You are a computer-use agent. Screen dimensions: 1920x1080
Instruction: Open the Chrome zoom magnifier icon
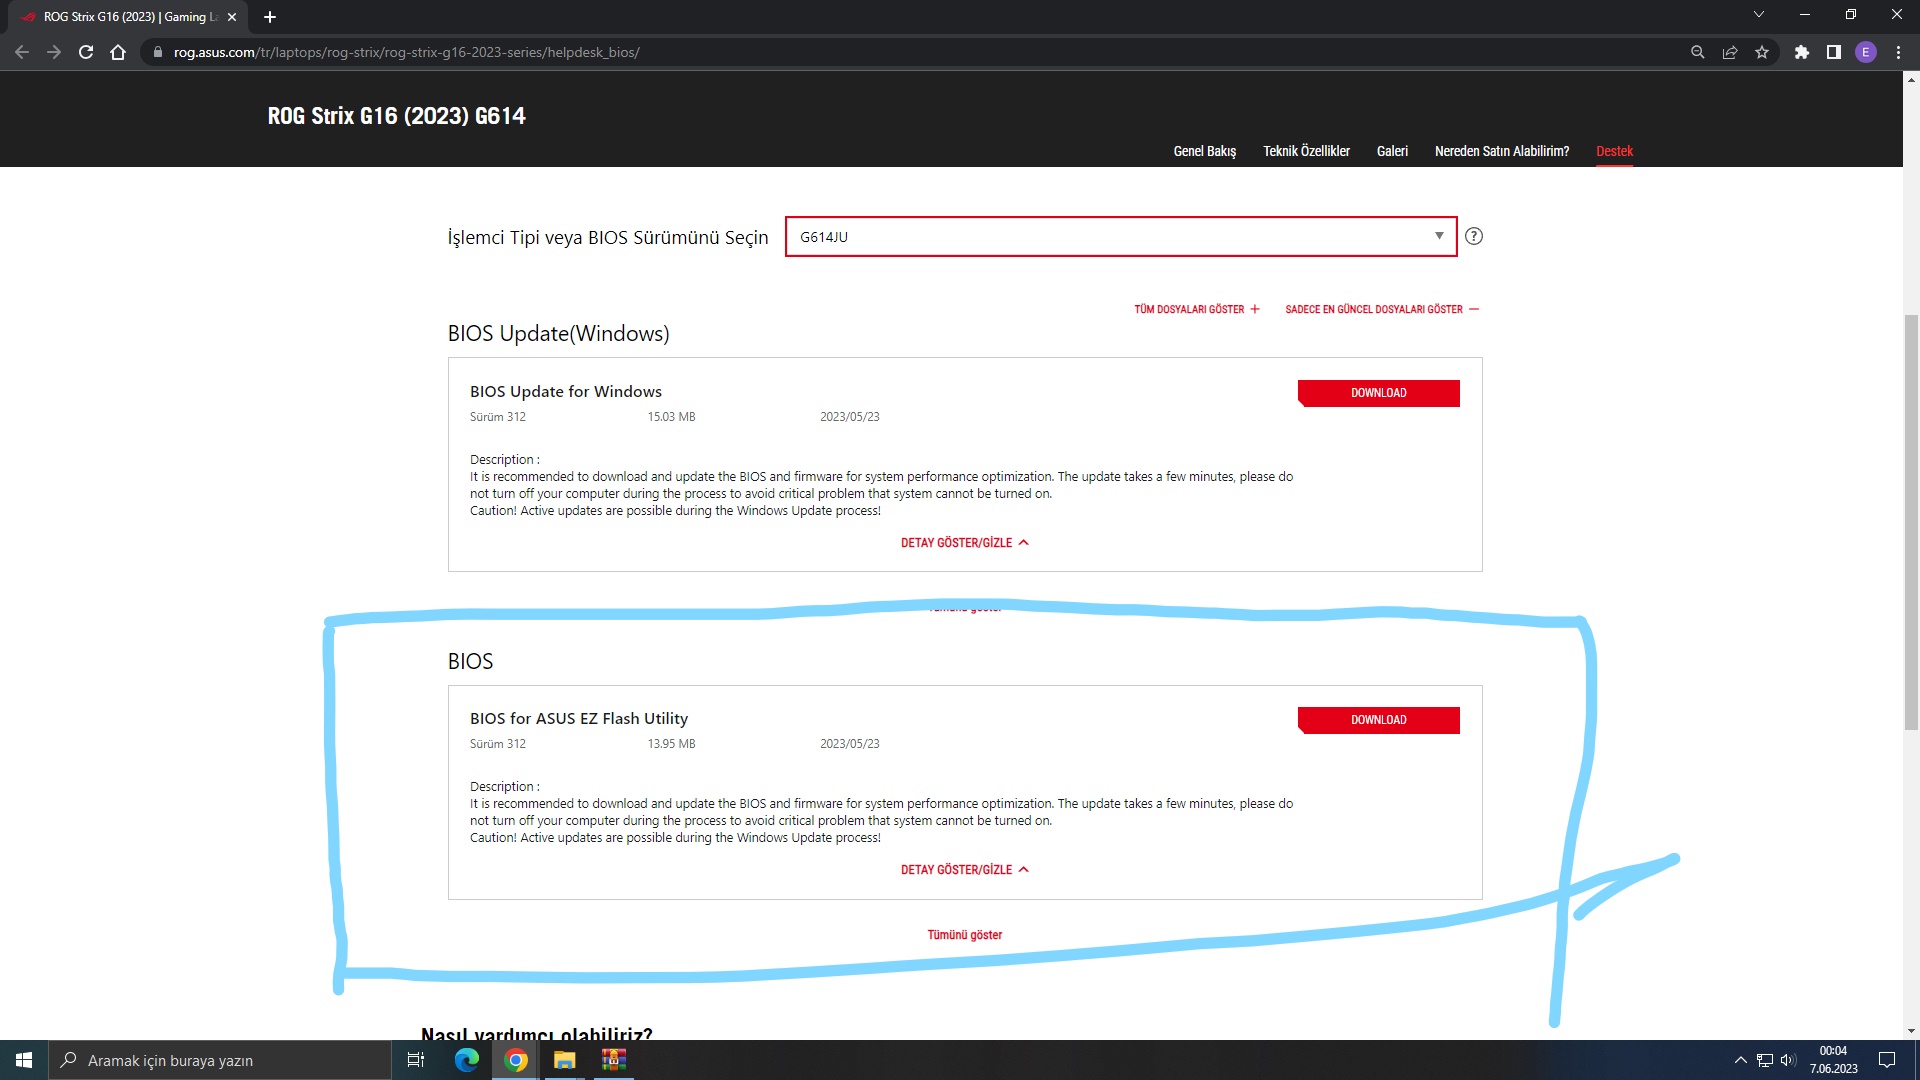click(x=1697, y=52)
